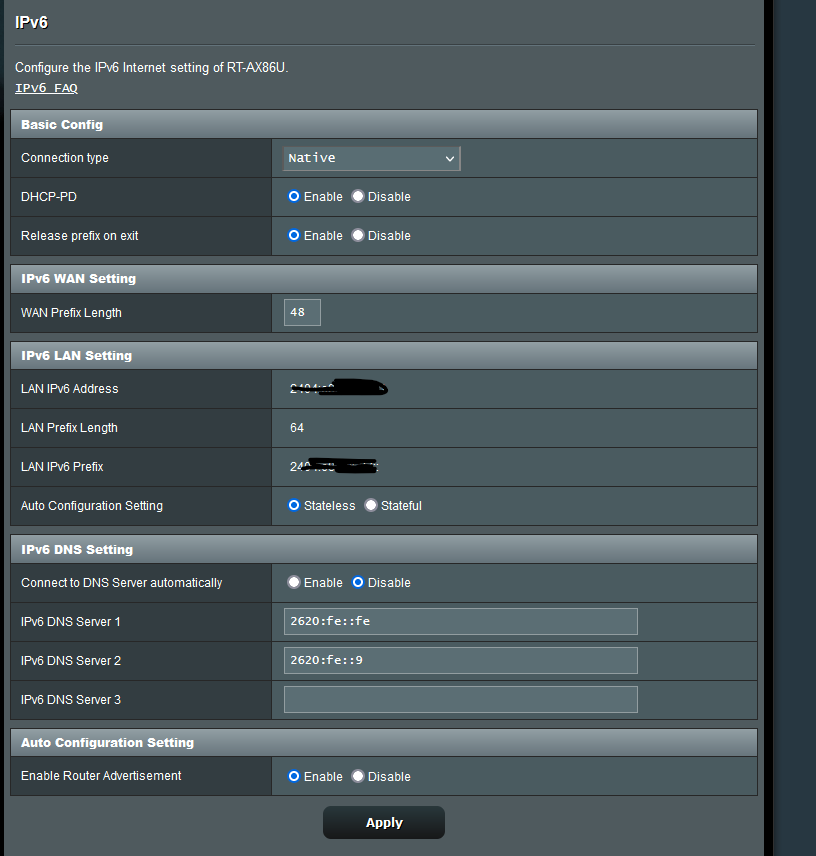
Task: Enable DHCP-PD
Action: pyautogui.click(x=294, y=197)
